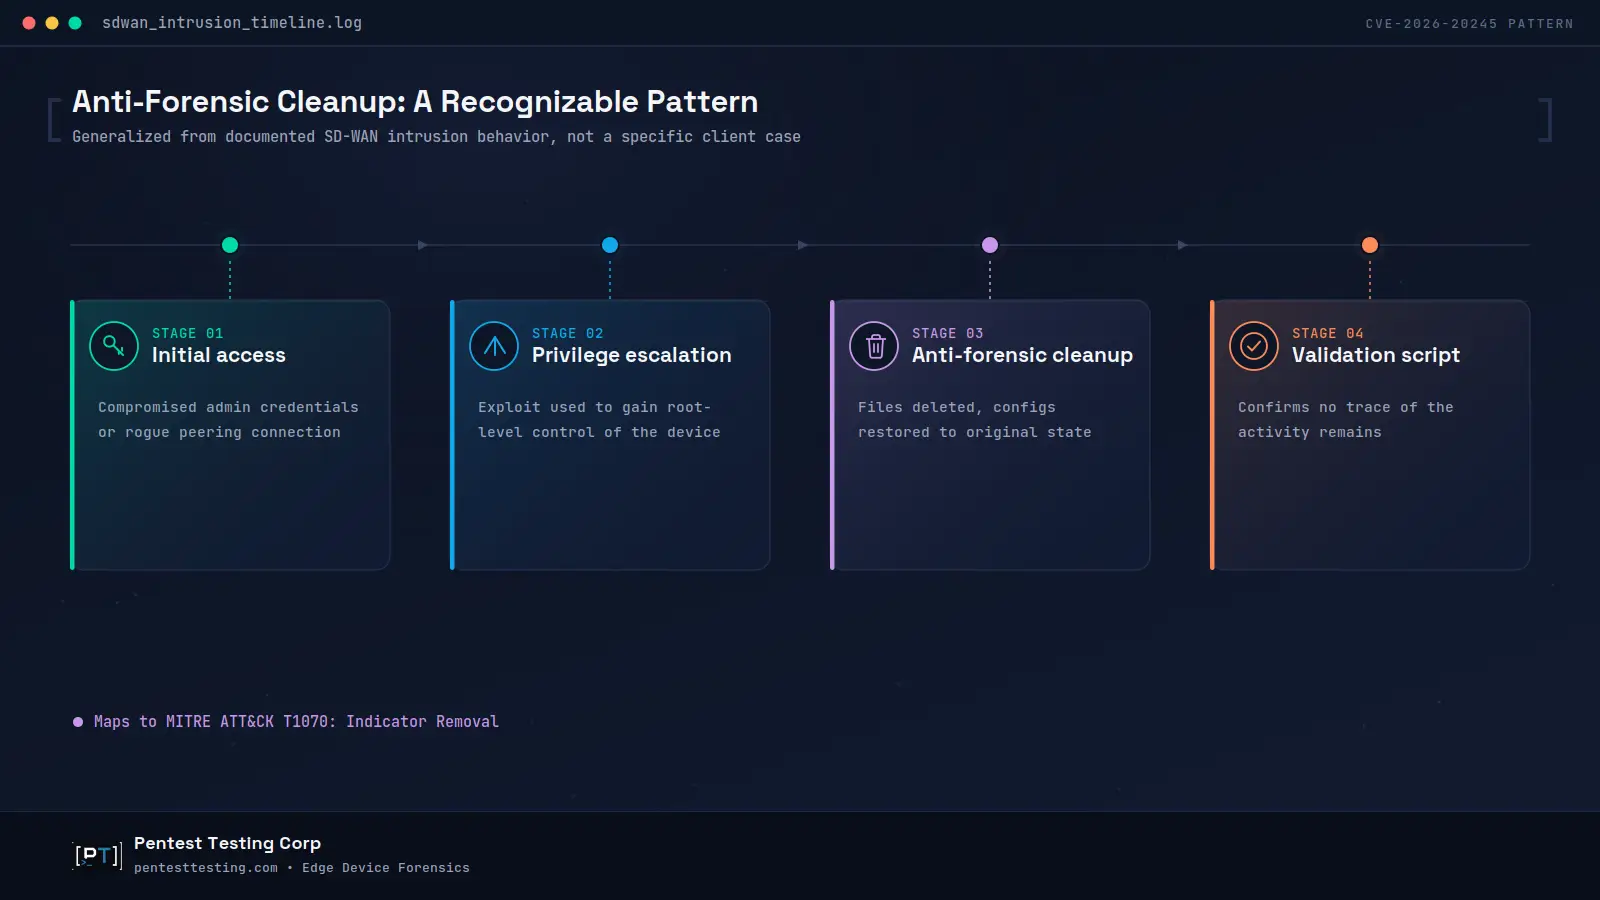Click the trash can Anti-forensic cleanup icon
The image size is (1600, 900).
[874, 346]
